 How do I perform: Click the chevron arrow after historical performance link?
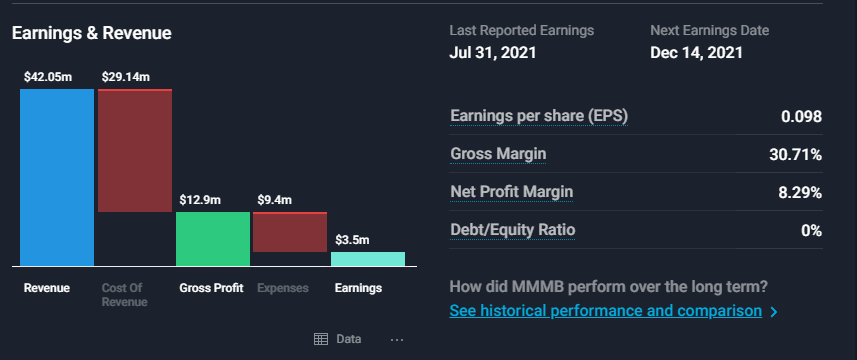[773, 312]
